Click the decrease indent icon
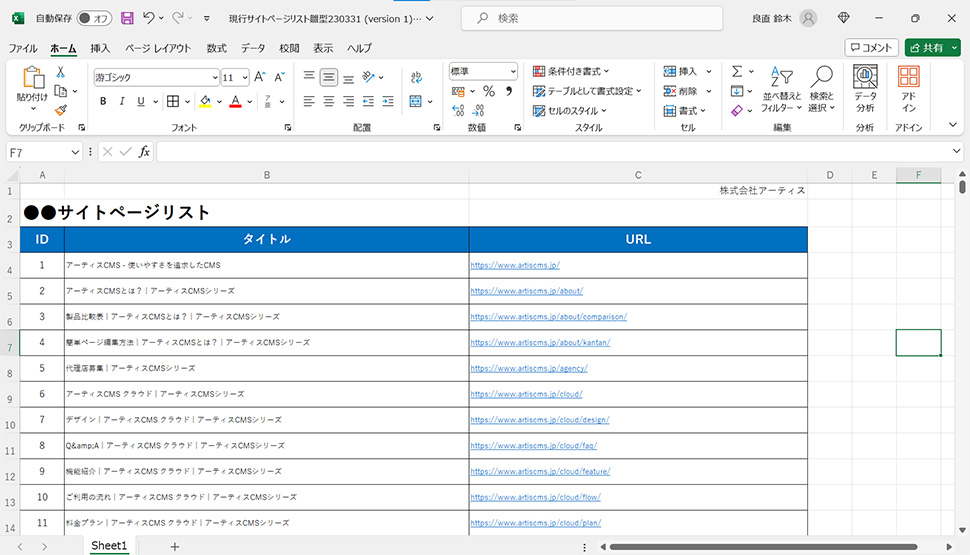The height and width of the screenshot is (555, 970). click(x=368, y=101)
